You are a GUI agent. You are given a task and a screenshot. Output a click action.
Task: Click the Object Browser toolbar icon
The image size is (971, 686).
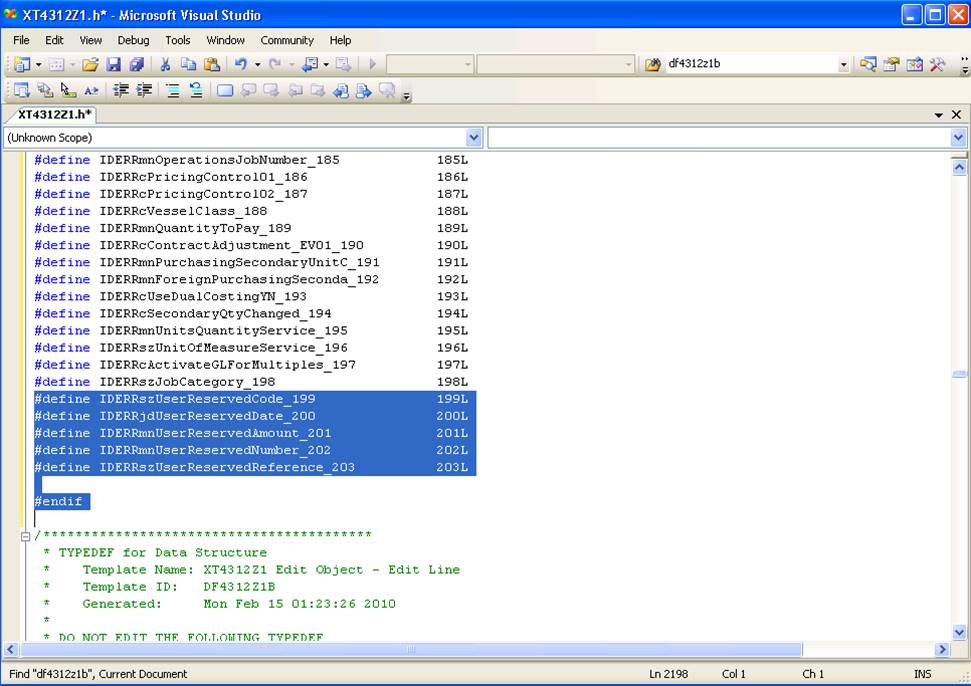coord(915,64)
